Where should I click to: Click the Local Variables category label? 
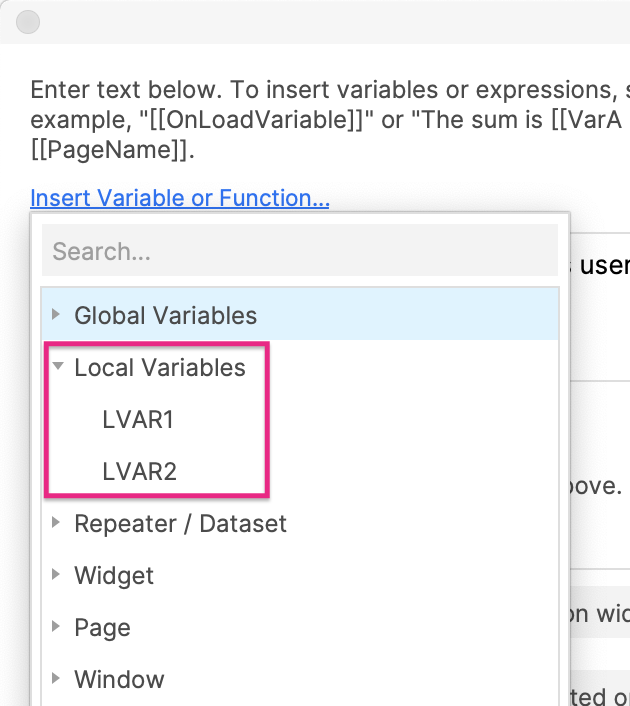tap(160, 368)
